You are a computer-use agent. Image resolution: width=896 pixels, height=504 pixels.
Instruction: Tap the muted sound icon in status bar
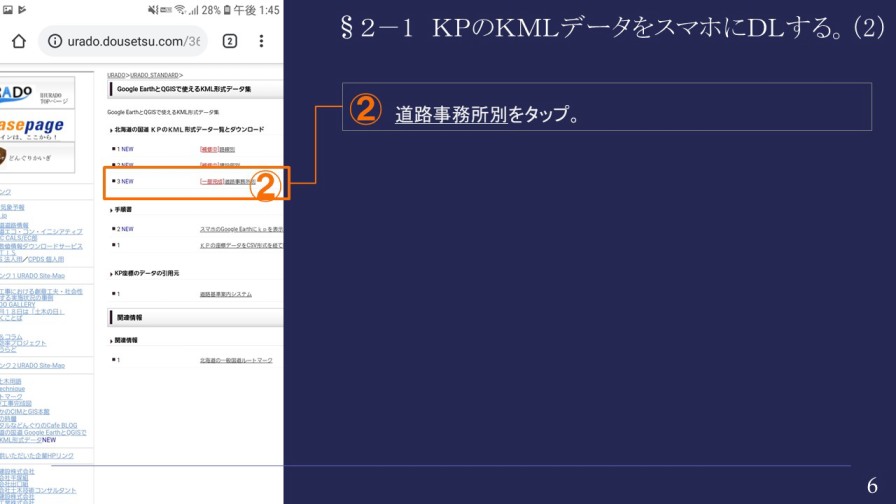[153, 10]
